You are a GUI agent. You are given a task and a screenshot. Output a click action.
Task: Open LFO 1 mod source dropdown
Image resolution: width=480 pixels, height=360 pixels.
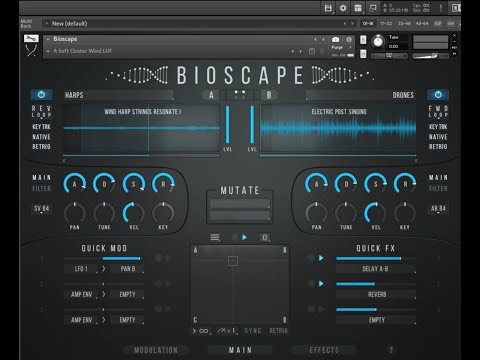tap(81, 269)
